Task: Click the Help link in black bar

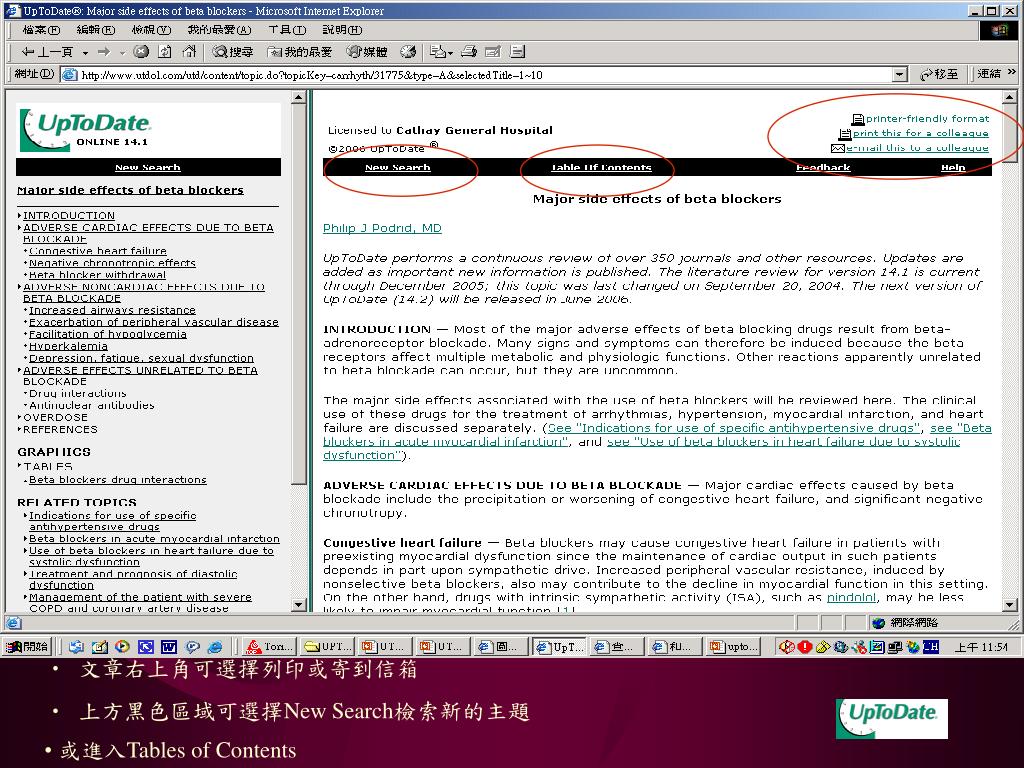Action: click(953, 168)
